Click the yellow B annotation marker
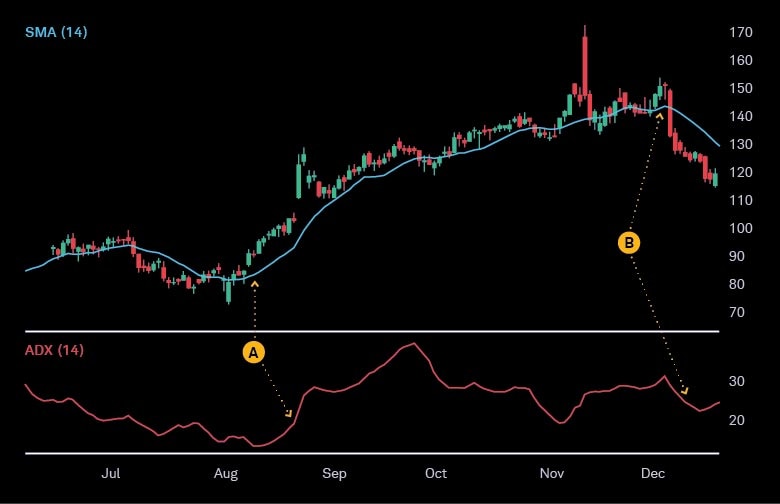 pos(629,243)
